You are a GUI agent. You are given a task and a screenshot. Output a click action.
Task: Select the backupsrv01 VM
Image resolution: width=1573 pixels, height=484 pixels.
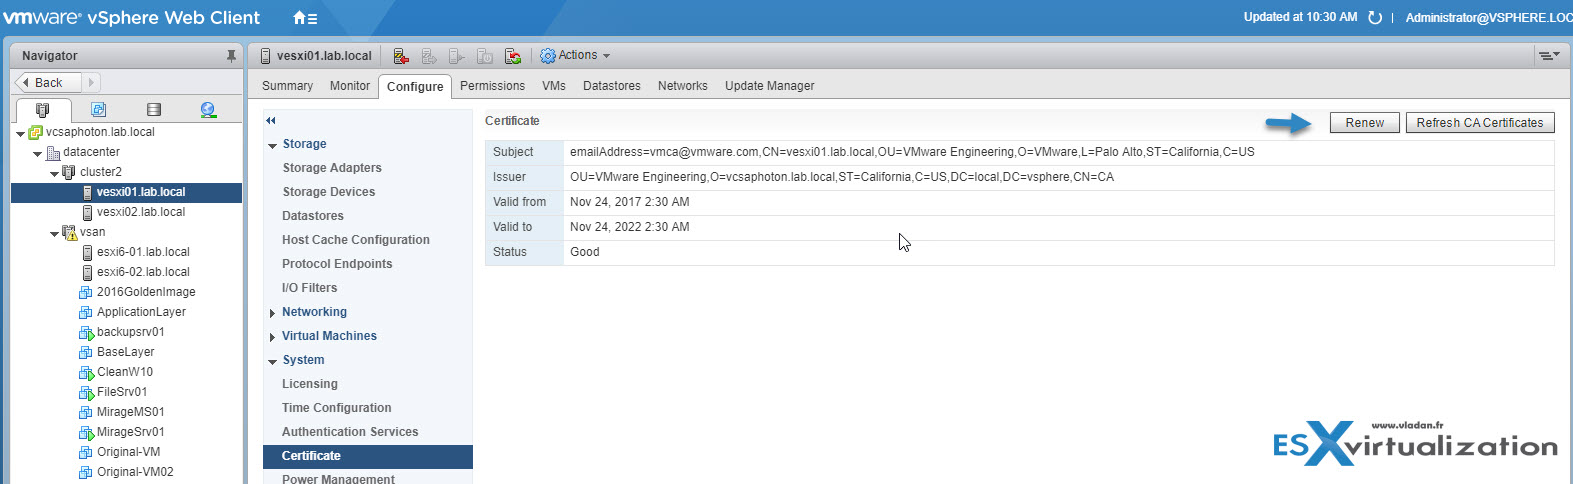[x=130, y=332]
